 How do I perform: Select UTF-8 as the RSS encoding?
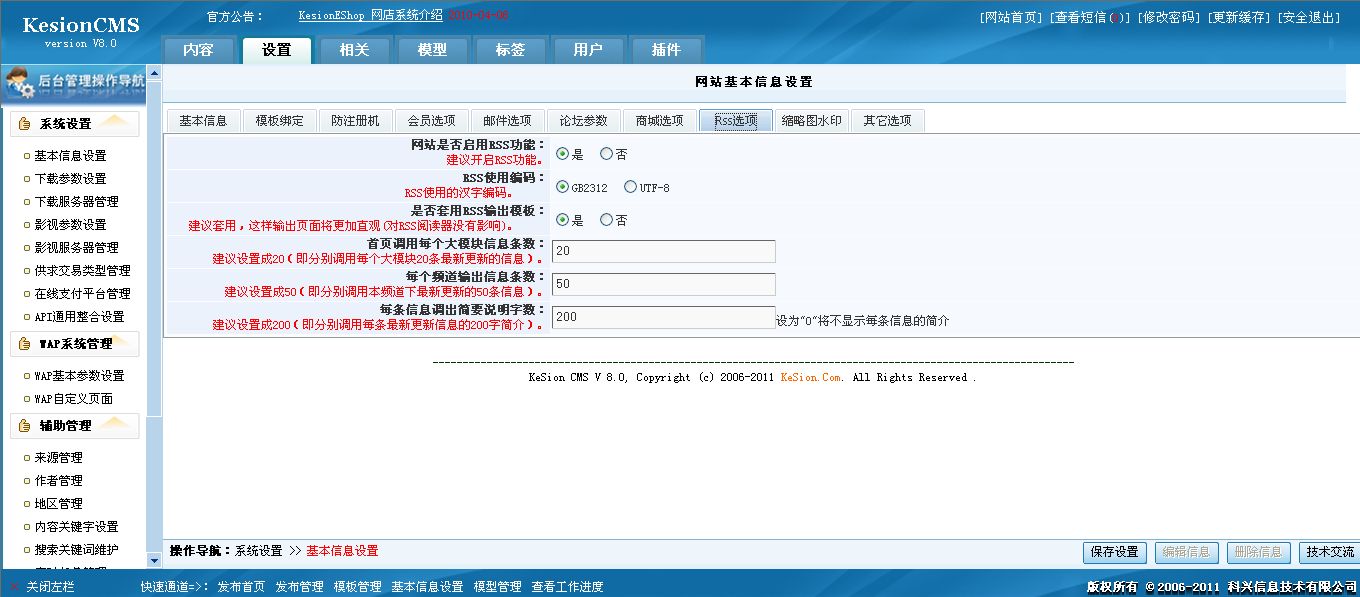pos(631,186)
